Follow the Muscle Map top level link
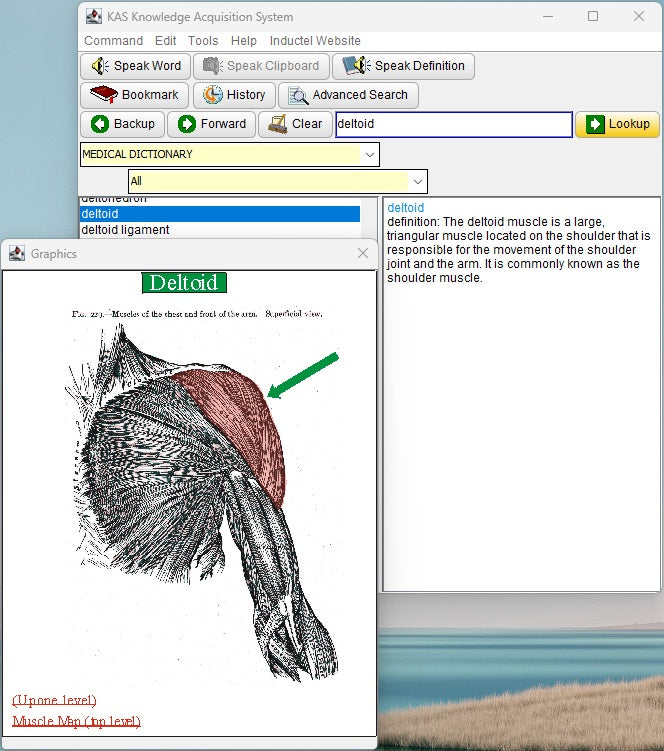Viewport: 664px width, 751px height. coord(76,721)
